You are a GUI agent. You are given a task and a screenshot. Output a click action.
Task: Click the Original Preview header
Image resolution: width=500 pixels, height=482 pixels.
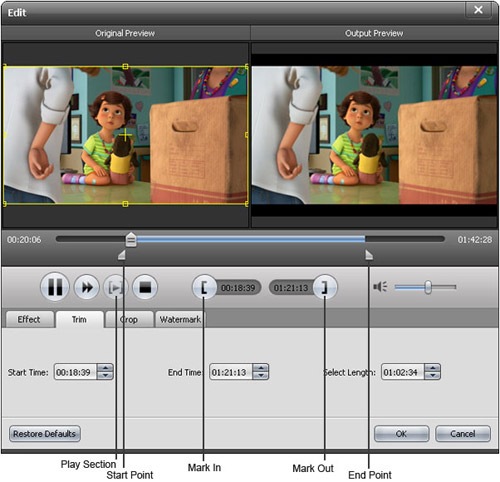pyautogui.click(x=125, y=33)
